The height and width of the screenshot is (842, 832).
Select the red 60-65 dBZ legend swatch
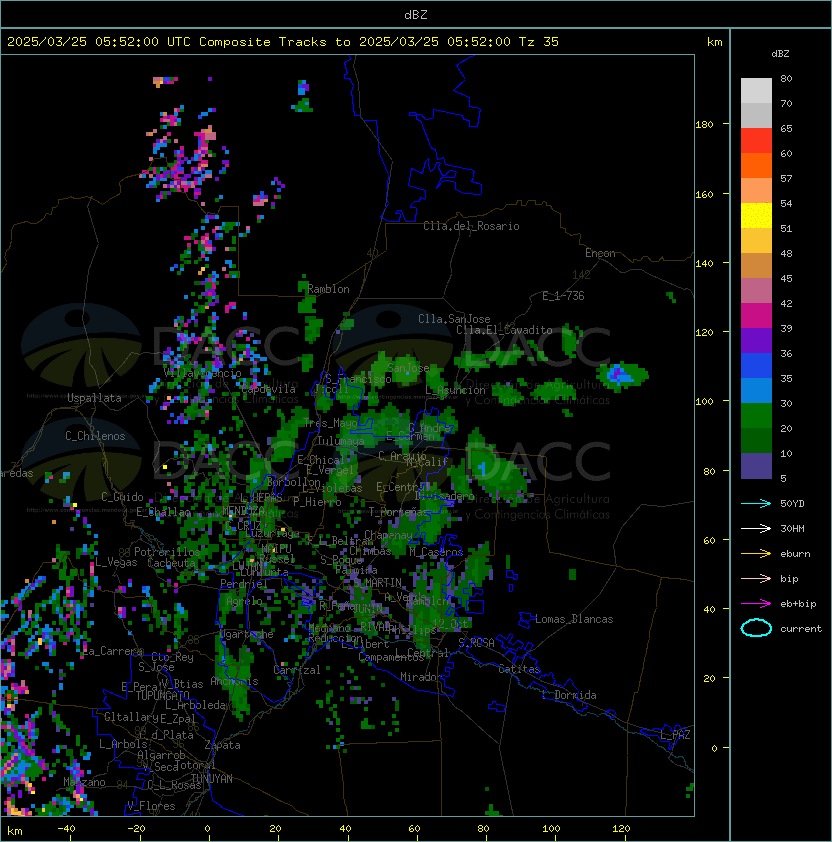[x=756, y=141]
